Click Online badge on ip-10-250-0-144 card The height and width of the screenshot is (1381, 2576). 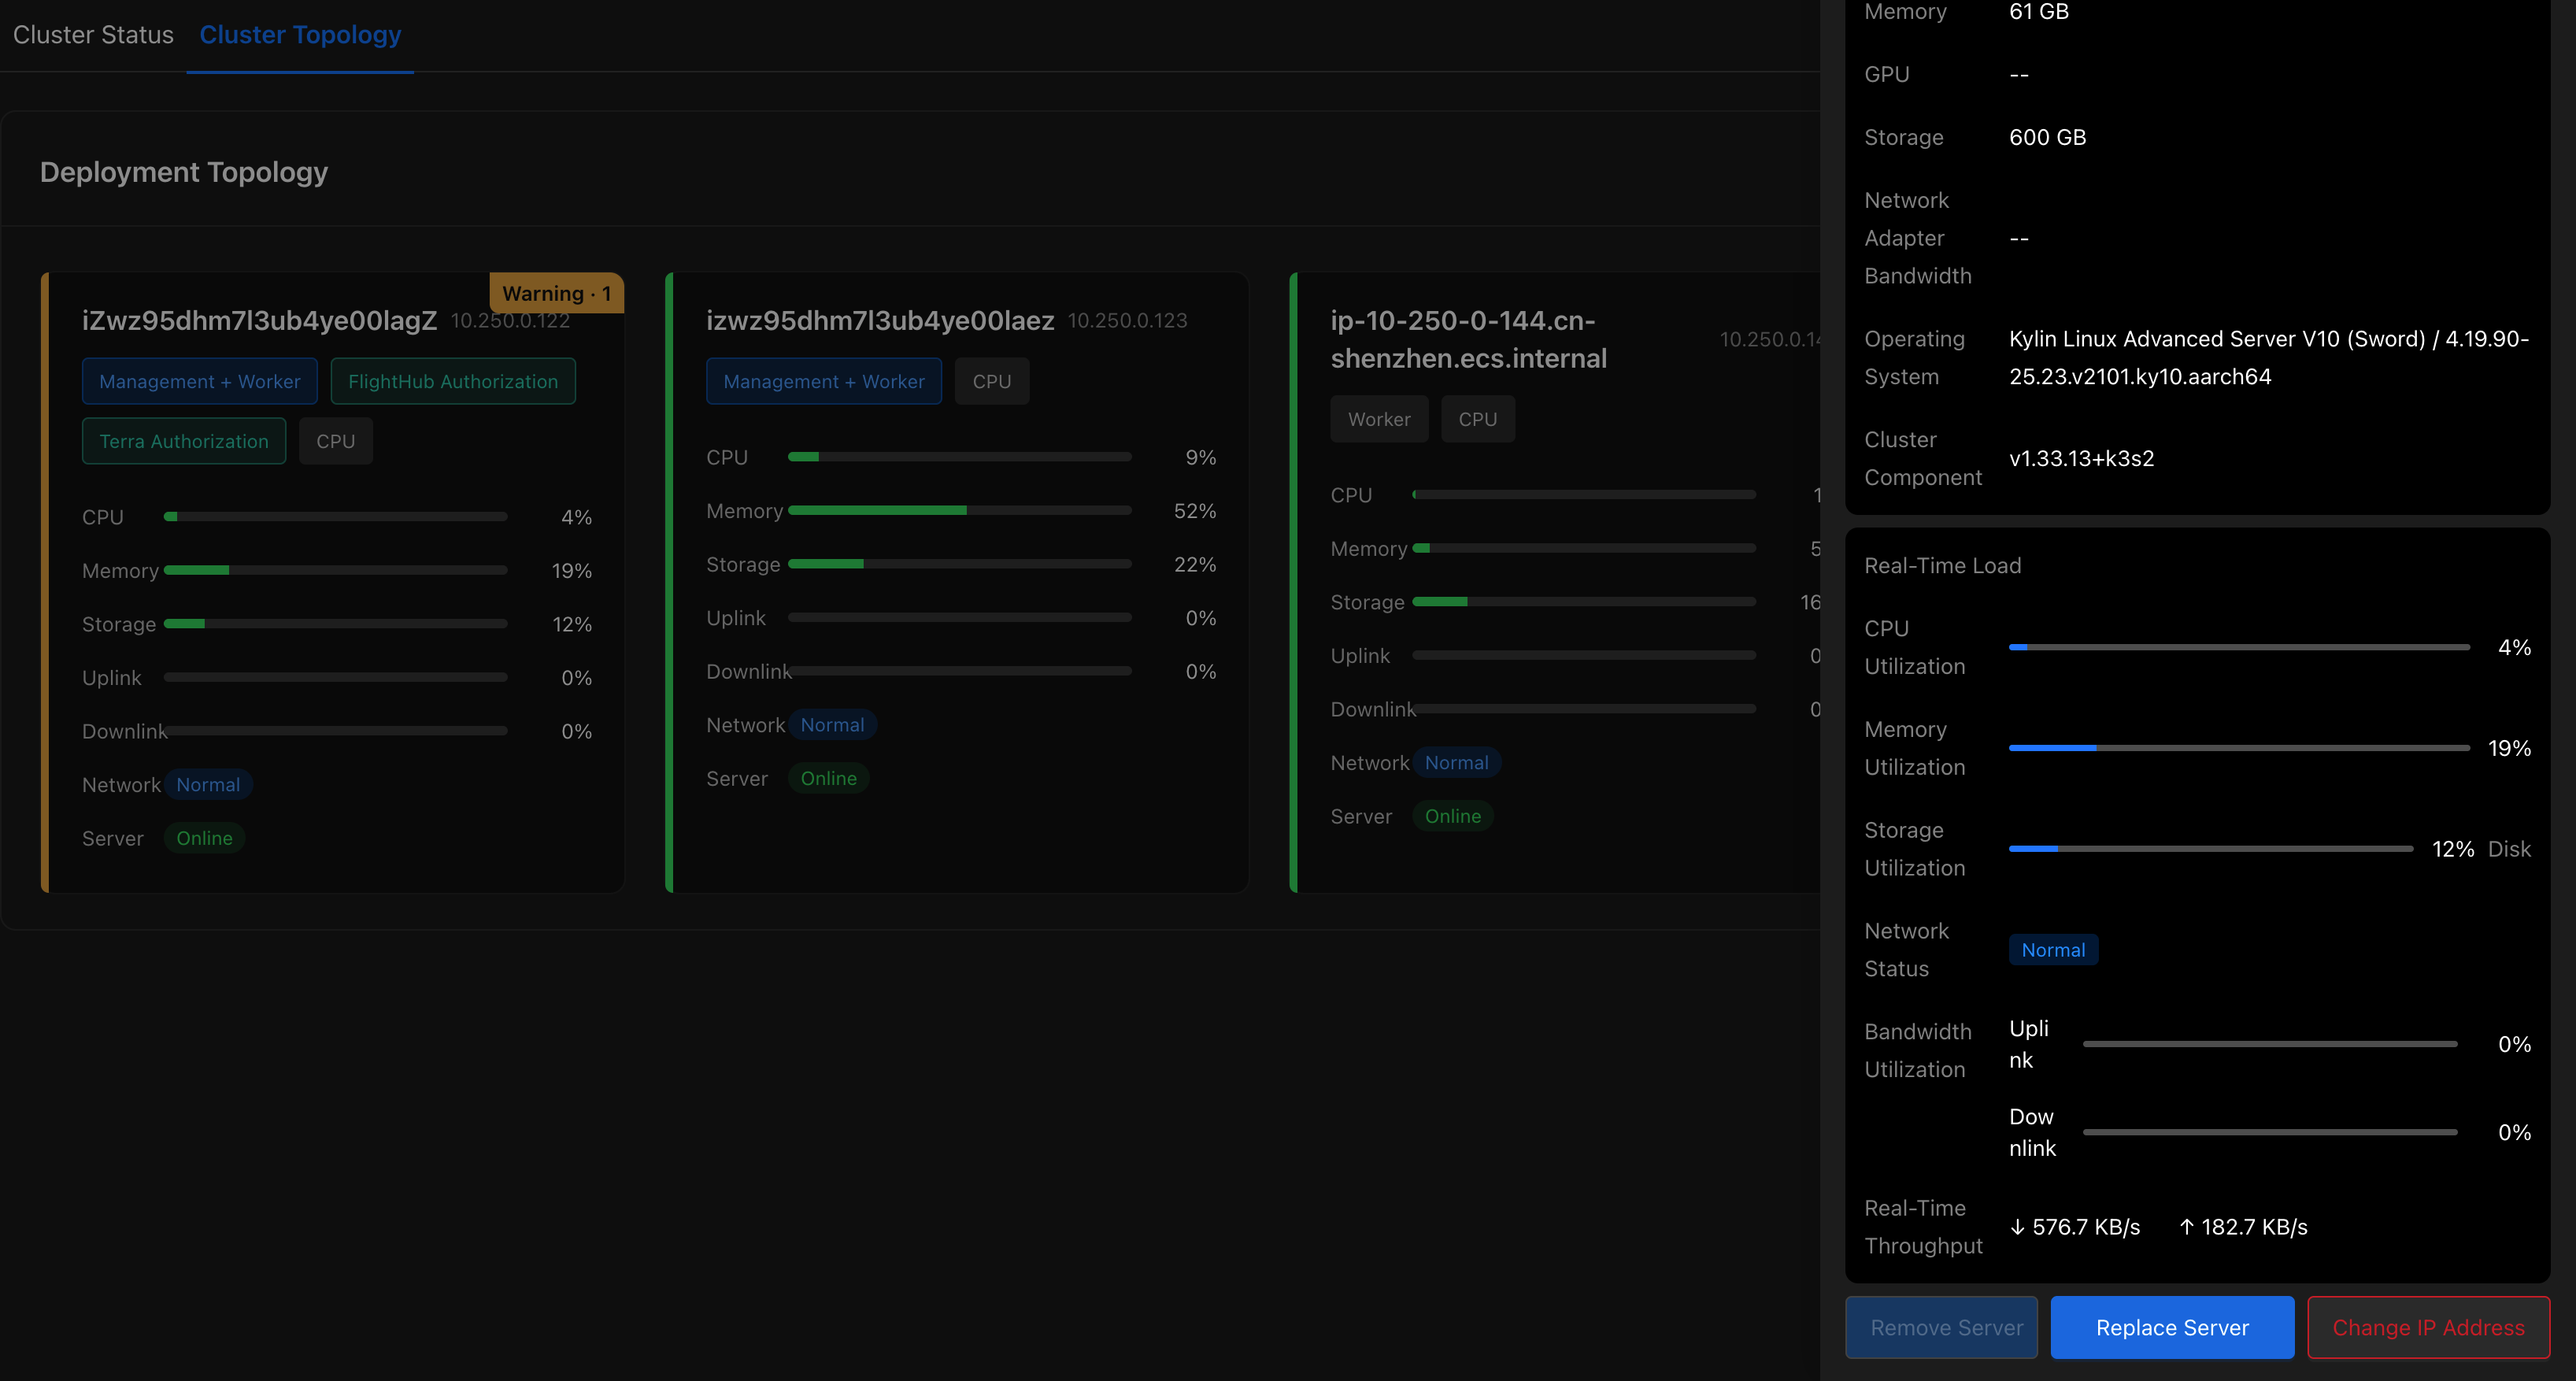click(x=1453, y=816)
